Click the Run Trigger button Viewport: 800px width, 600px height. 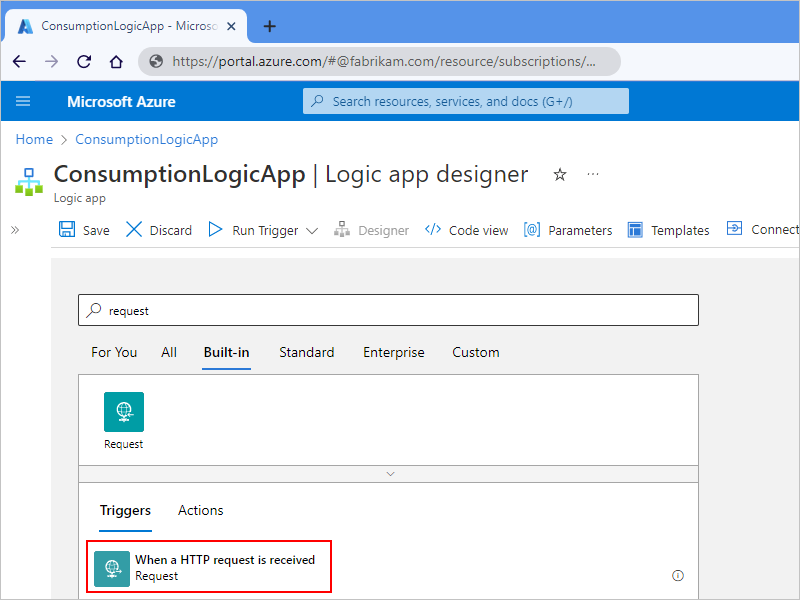tap(254, 230)
